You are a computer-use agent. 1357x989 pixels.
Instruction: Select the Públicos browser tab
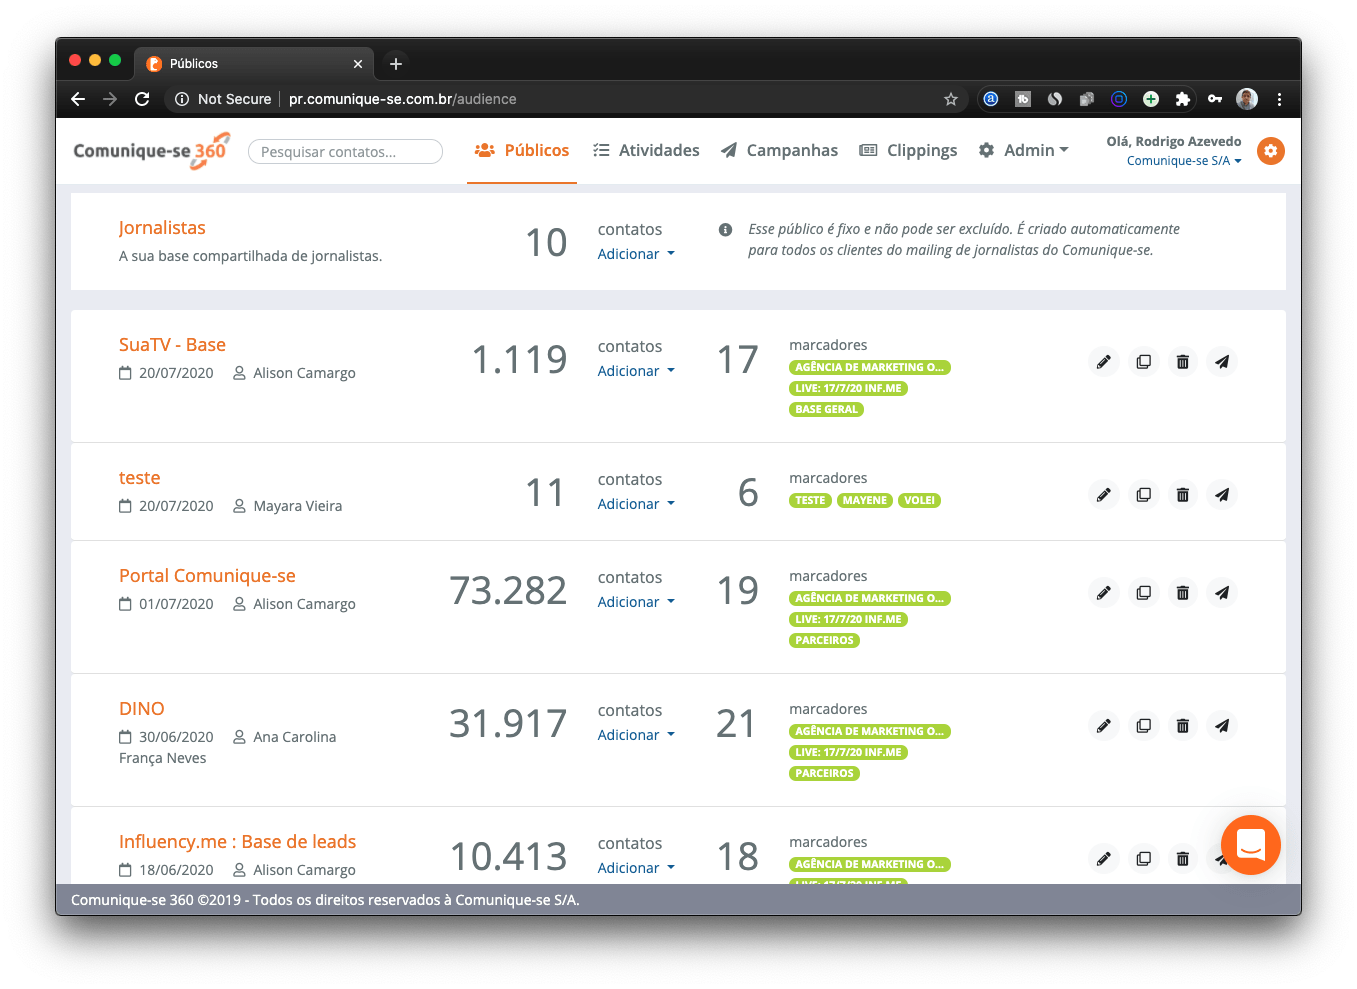click(254, 64)
